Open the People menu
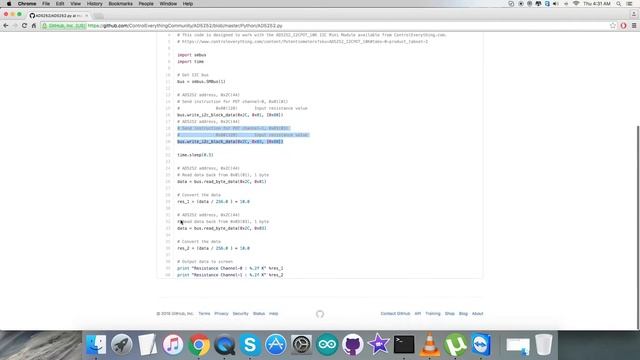Screen dimensions: 640x360 (x=146, y=4)
